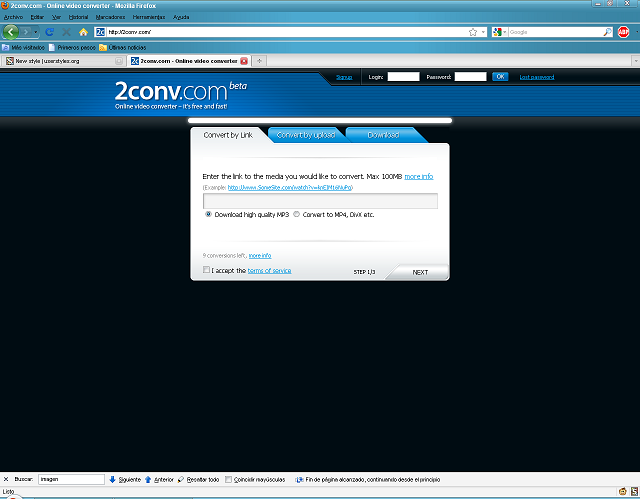Switch to the New style userstyles.org tab

coord(64,61)
